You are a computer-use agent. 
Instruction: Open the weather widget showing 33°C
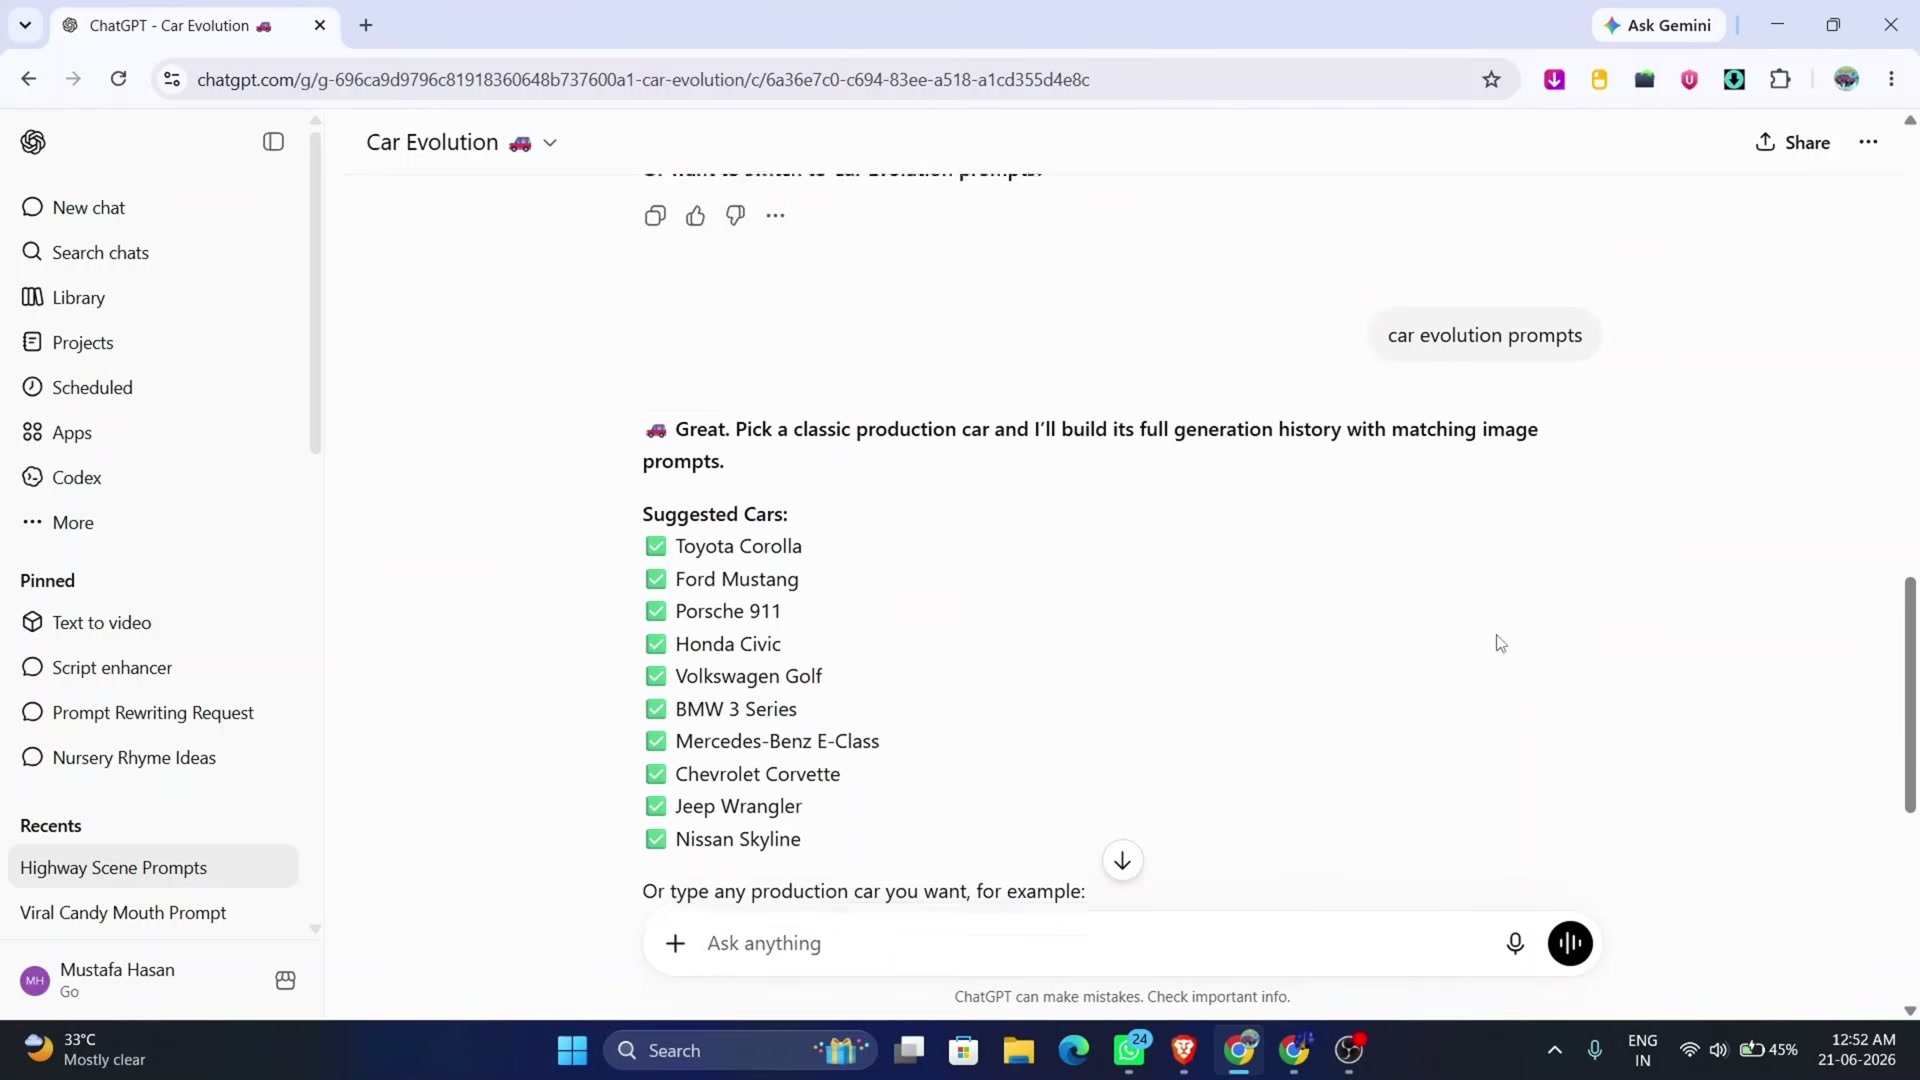(85, 1050)
